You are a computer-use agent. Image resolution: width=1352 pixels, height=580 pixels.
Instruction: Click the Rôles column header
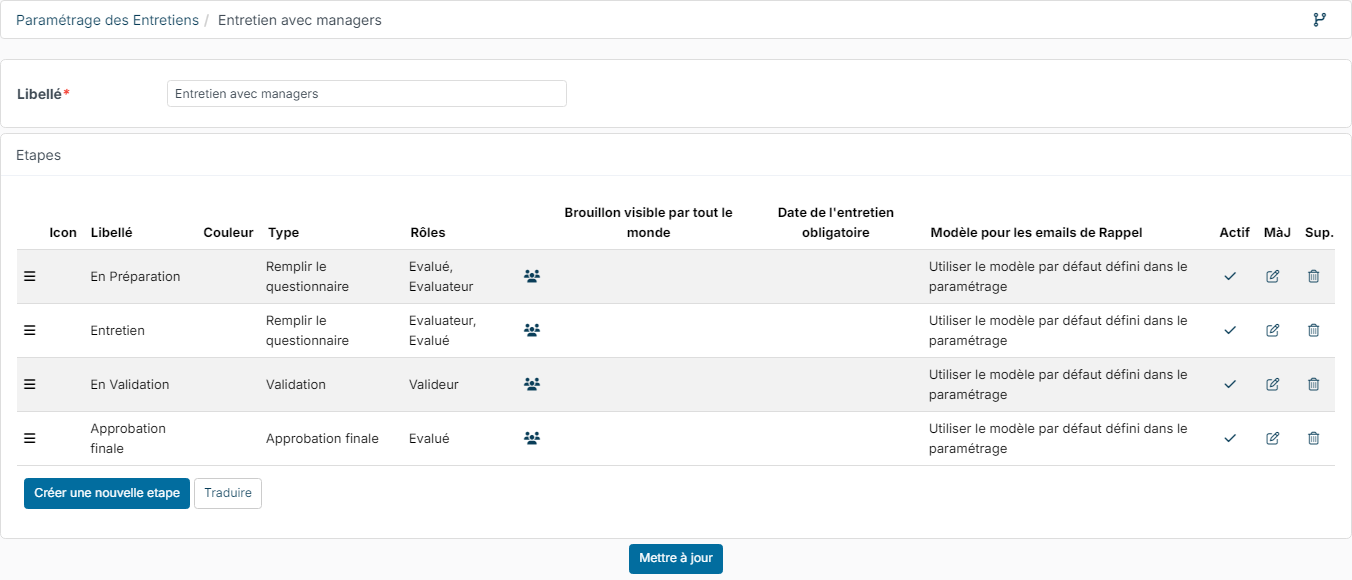click(x=428, y=232)
